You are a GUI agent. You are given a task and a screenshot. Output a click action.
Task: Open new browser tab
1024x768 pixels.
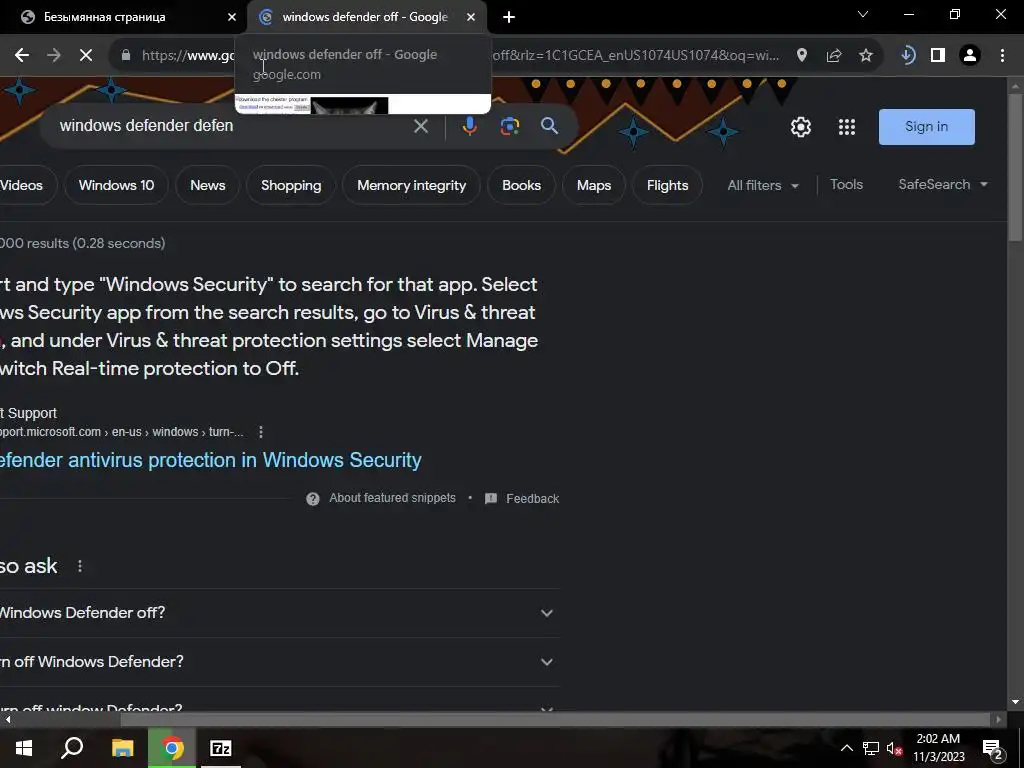point(509,17)
